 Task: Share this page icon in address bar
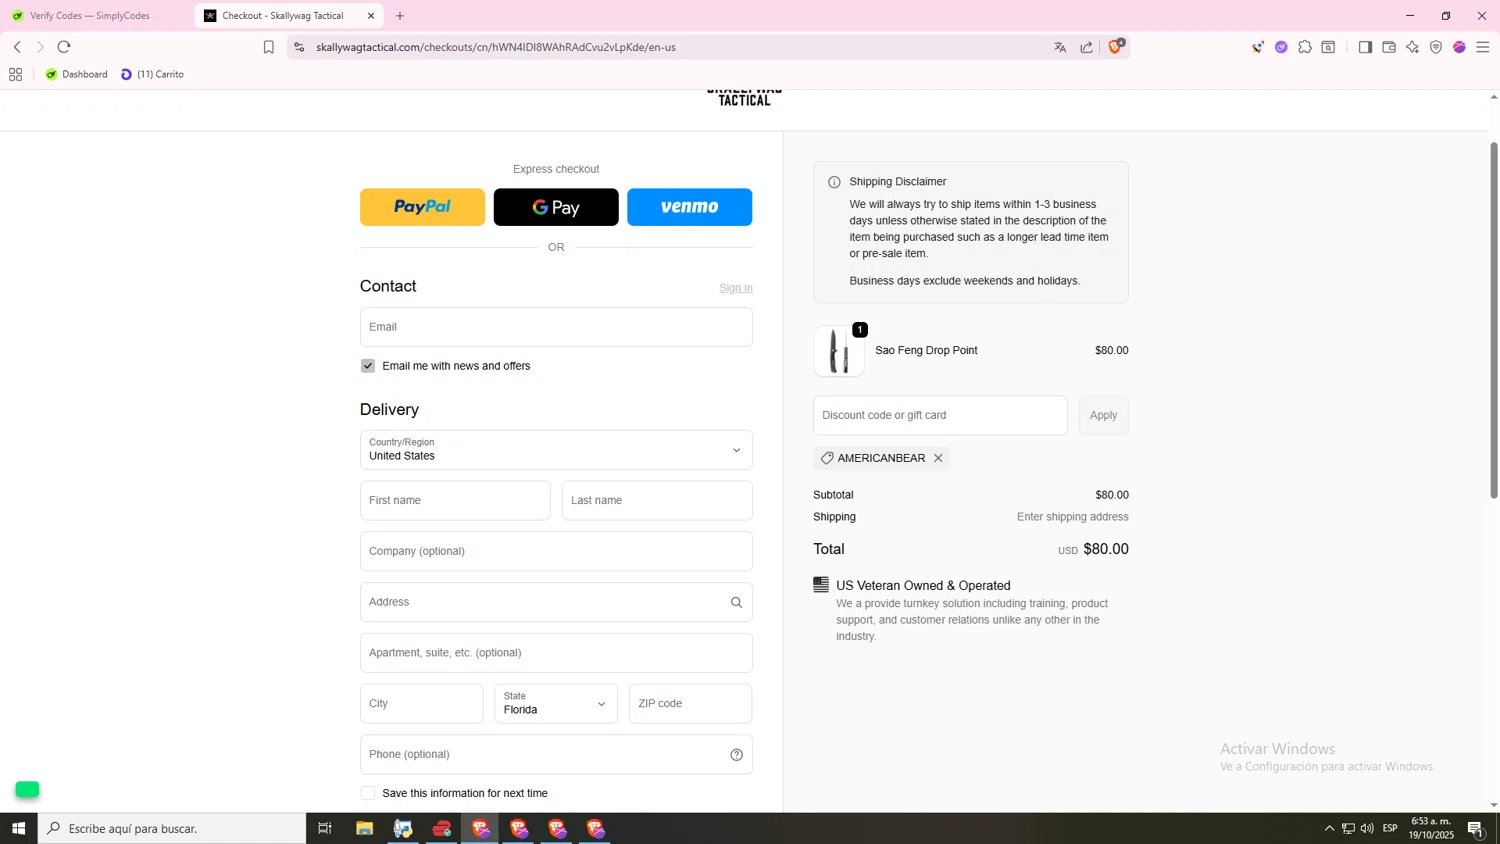point(1087,47)
